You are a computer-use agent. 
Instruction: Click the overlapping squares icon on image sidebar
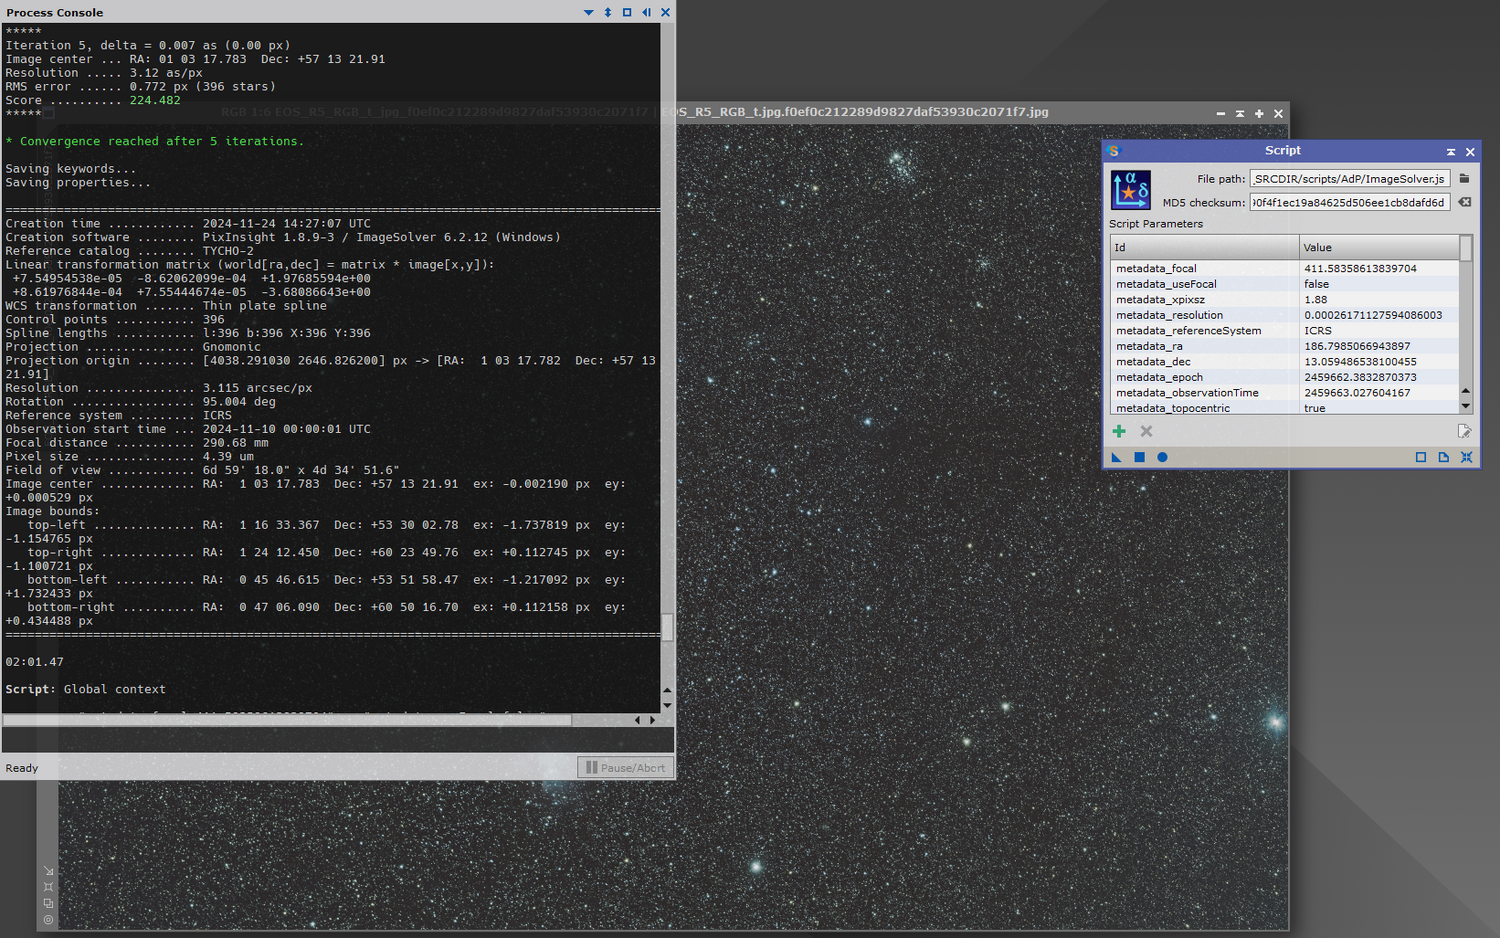48,903
